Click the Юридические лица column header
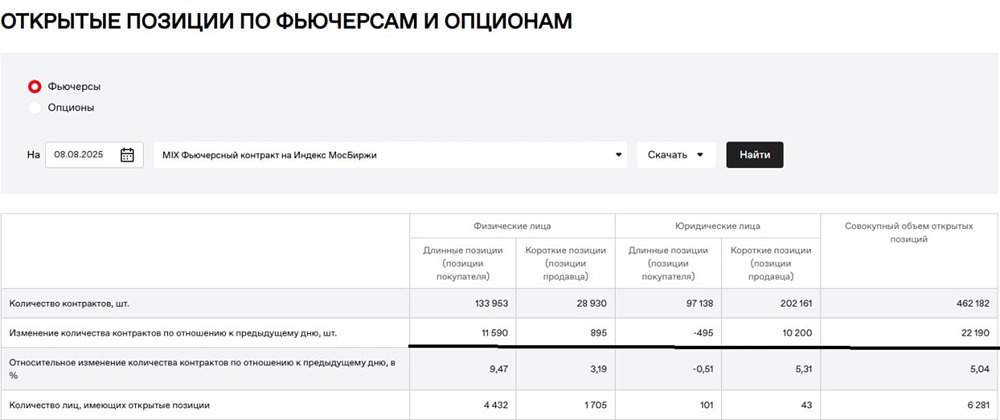This screenshot has width=1000, height=420. (x=717, y=226)
